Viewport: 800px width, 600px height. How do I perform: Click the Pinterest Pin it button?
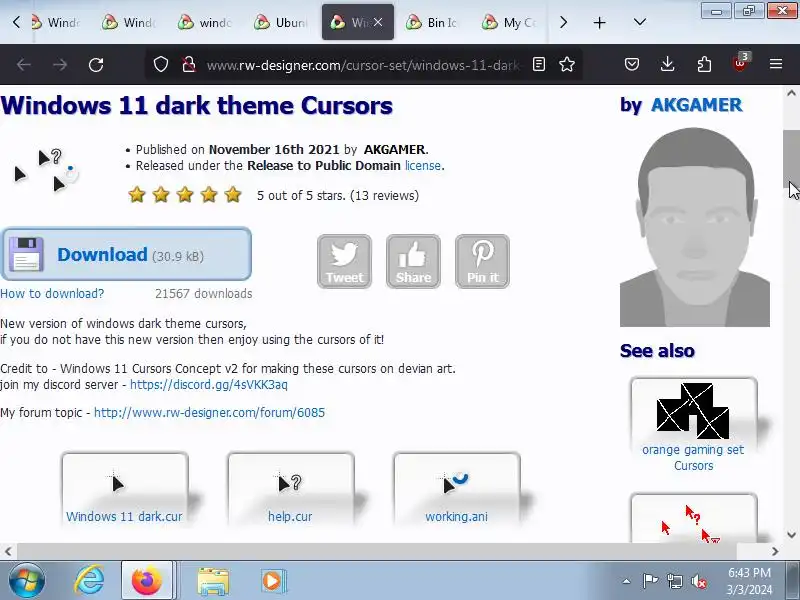tap(482, 262)
